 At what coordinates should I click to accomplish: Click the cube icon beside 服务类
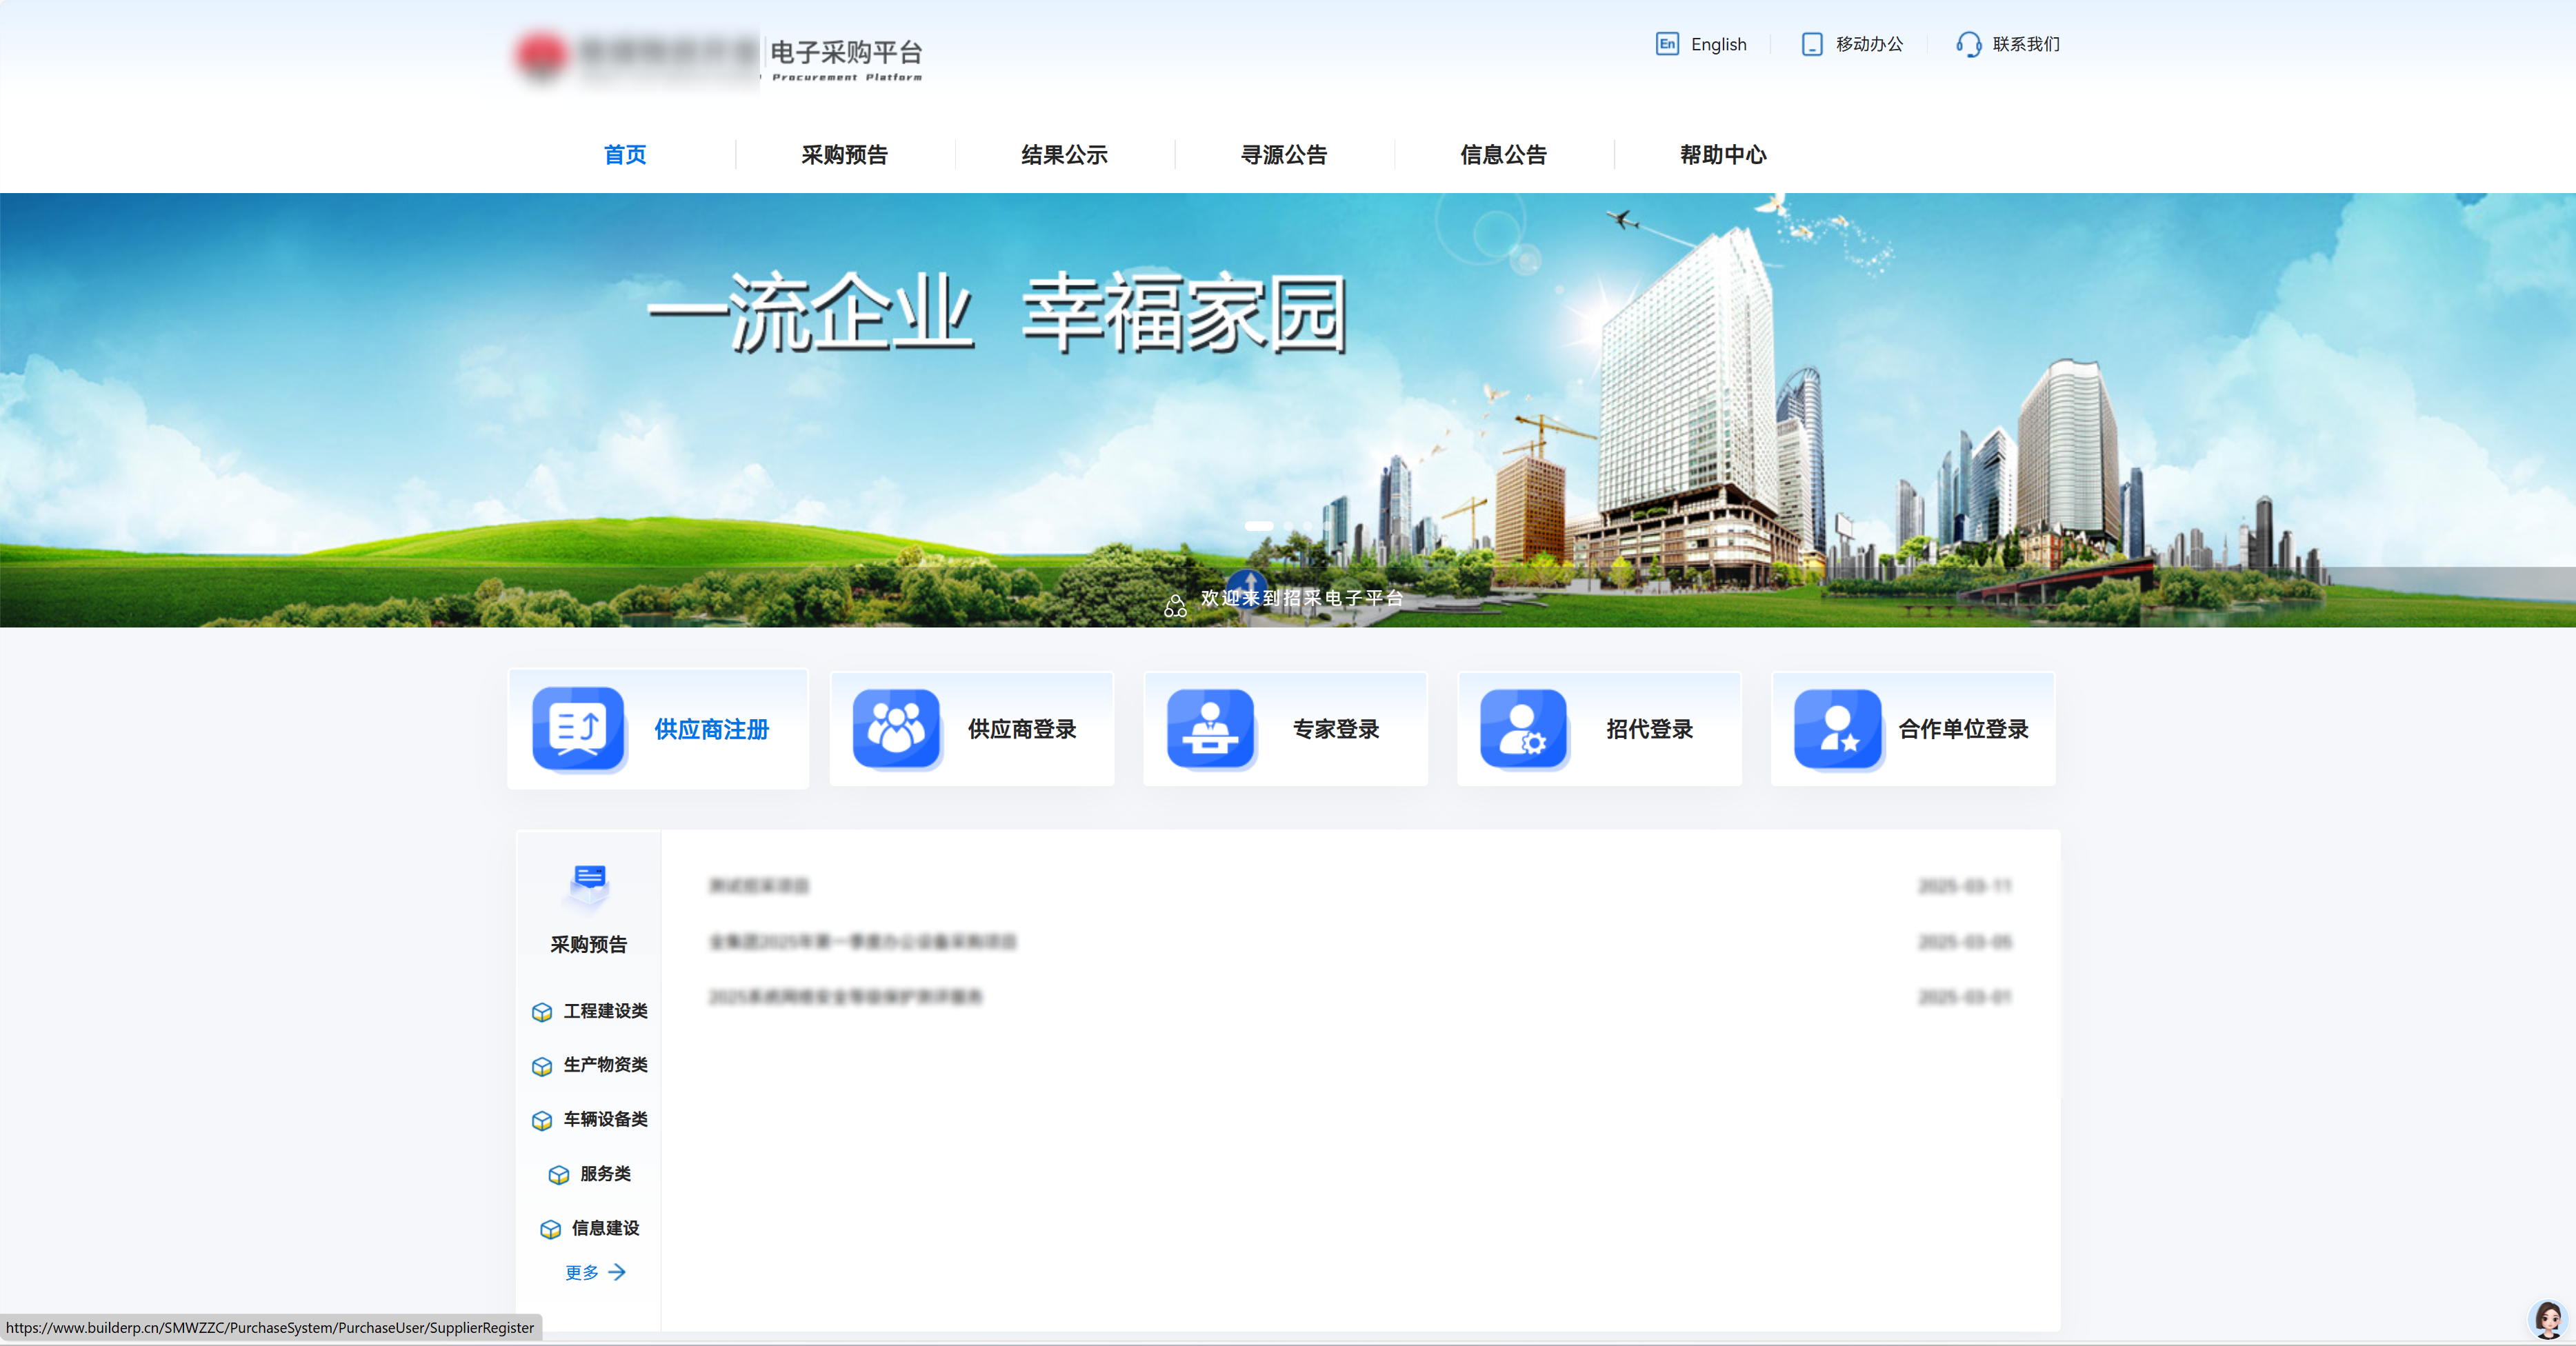coord(559,1175)
